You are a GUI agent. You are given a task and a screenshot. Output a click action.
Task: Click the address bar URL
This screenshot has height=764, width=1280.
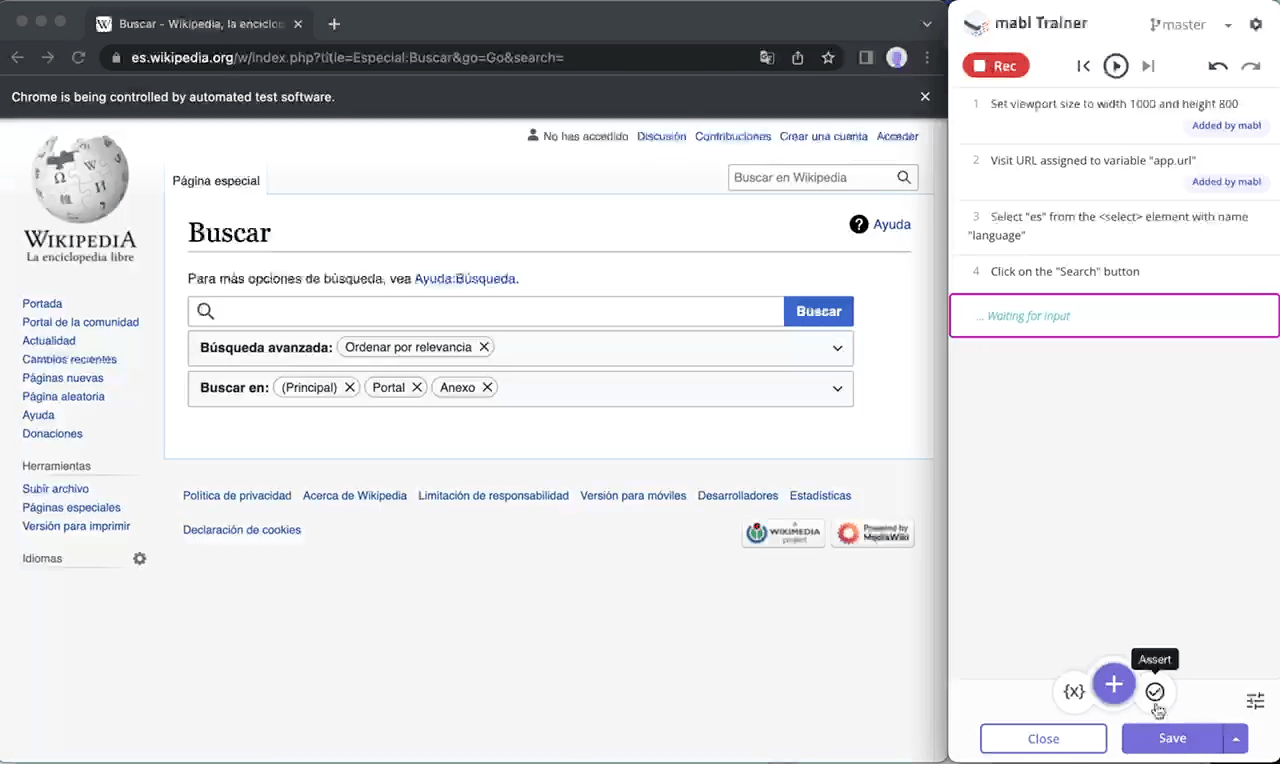pos(347,58)
